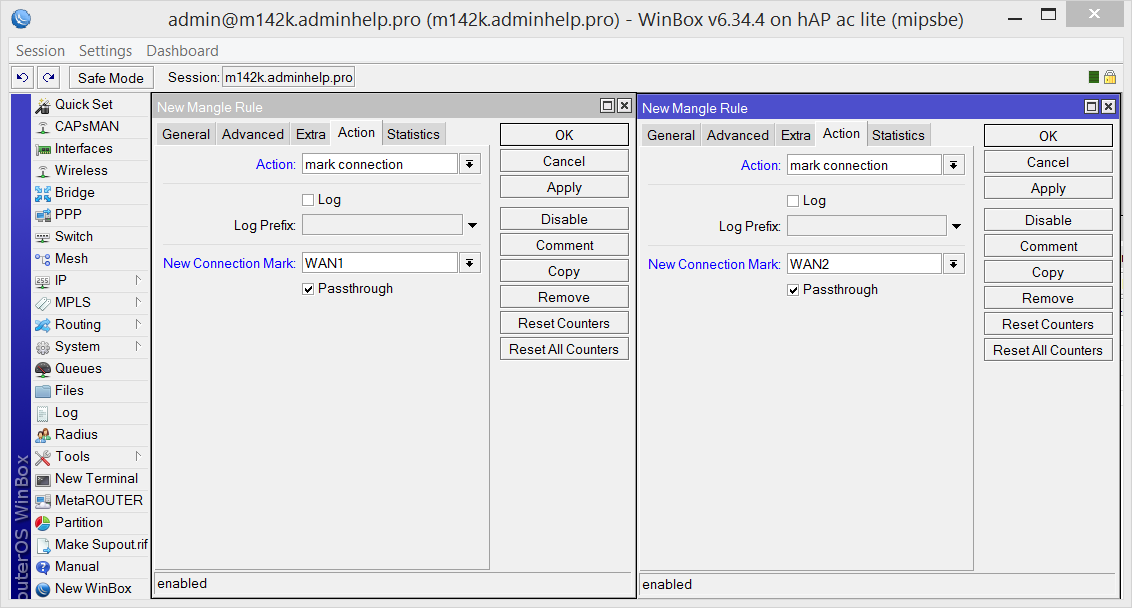This screenshot has height=608, width=1132.
Task: Open the MetaROUTER icon
Action: (x=43, y=501)
